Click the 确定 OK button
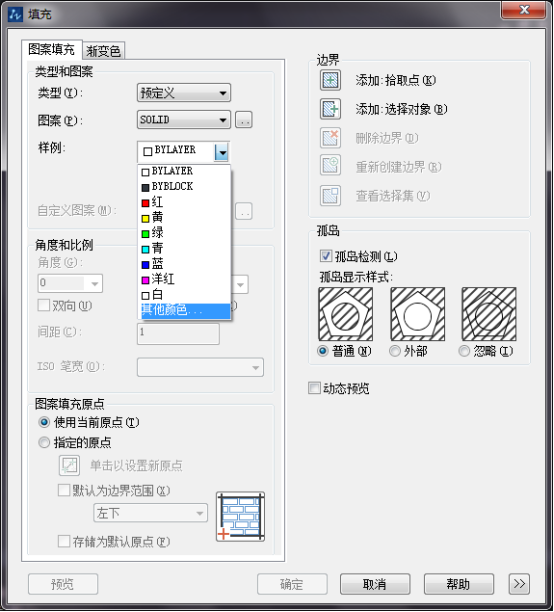The height and width of the screenshot is (612, 554). 292,584
